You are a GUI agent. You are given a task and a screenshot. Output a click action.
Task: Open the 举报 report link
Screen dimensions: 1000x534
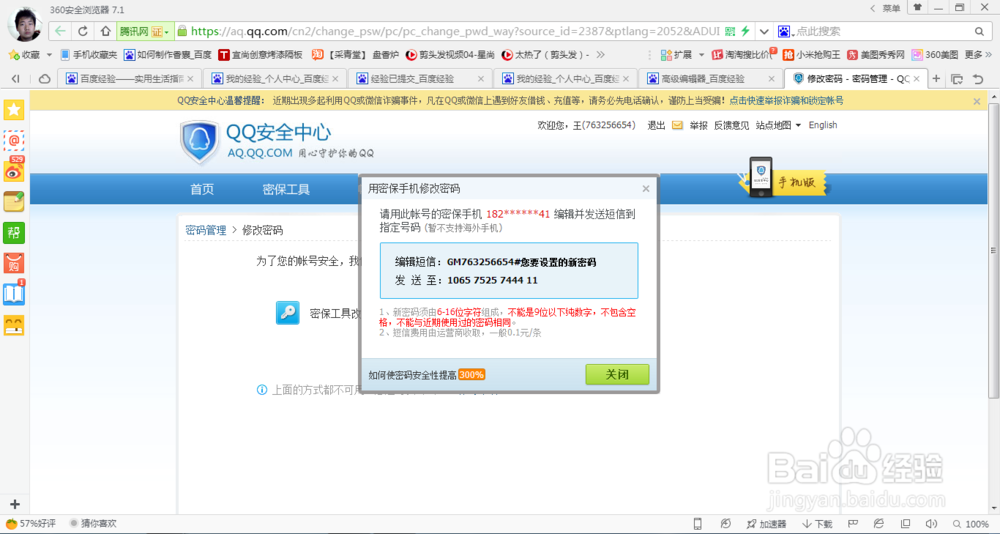(698, 125)
